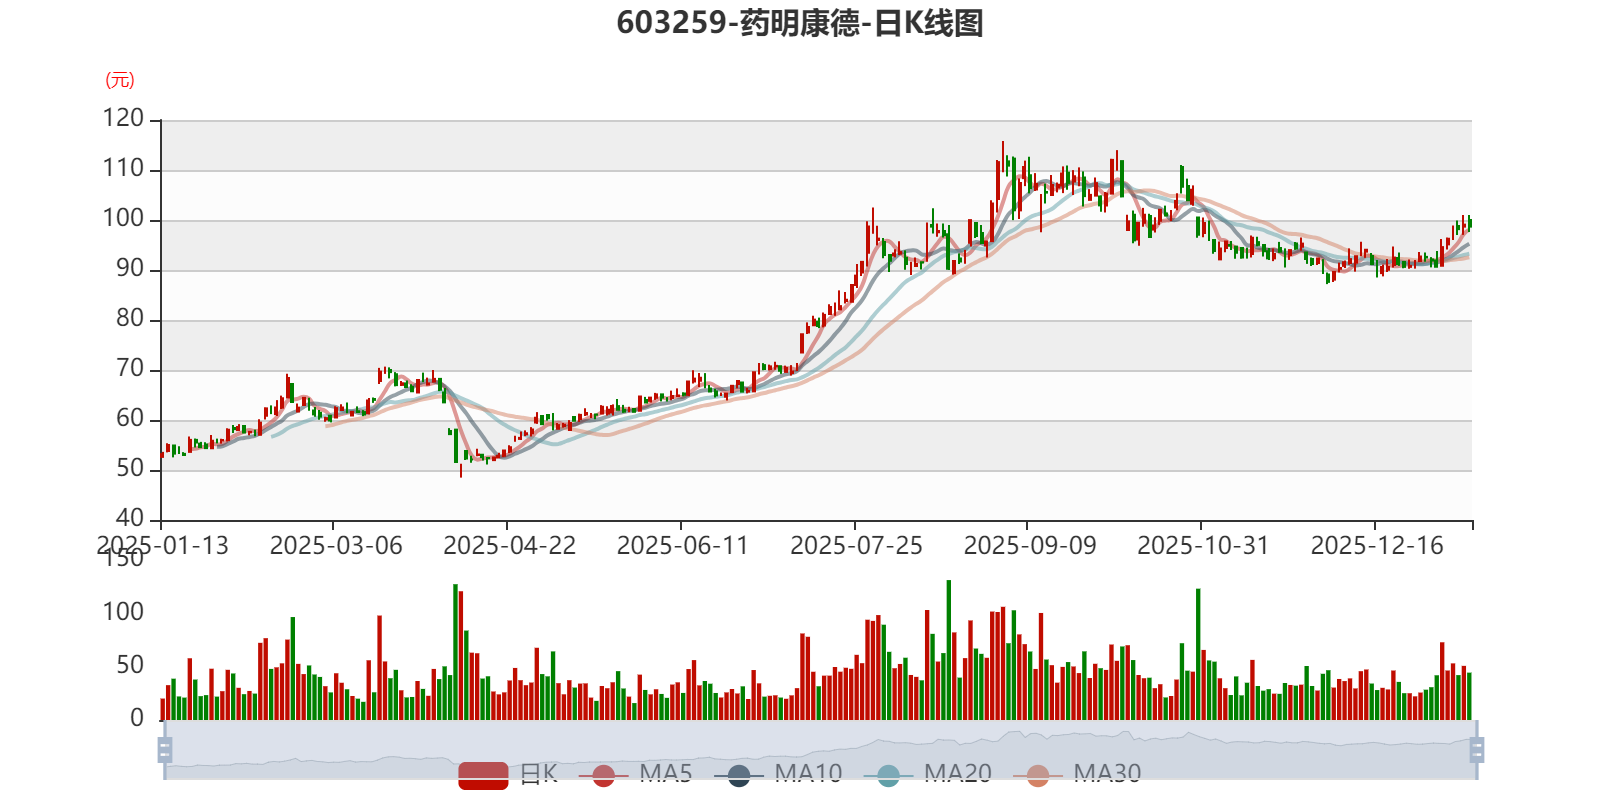Click the 2025-10-31 date label
Viewport: 1600px width, 800px height.
pos(1203,545)
